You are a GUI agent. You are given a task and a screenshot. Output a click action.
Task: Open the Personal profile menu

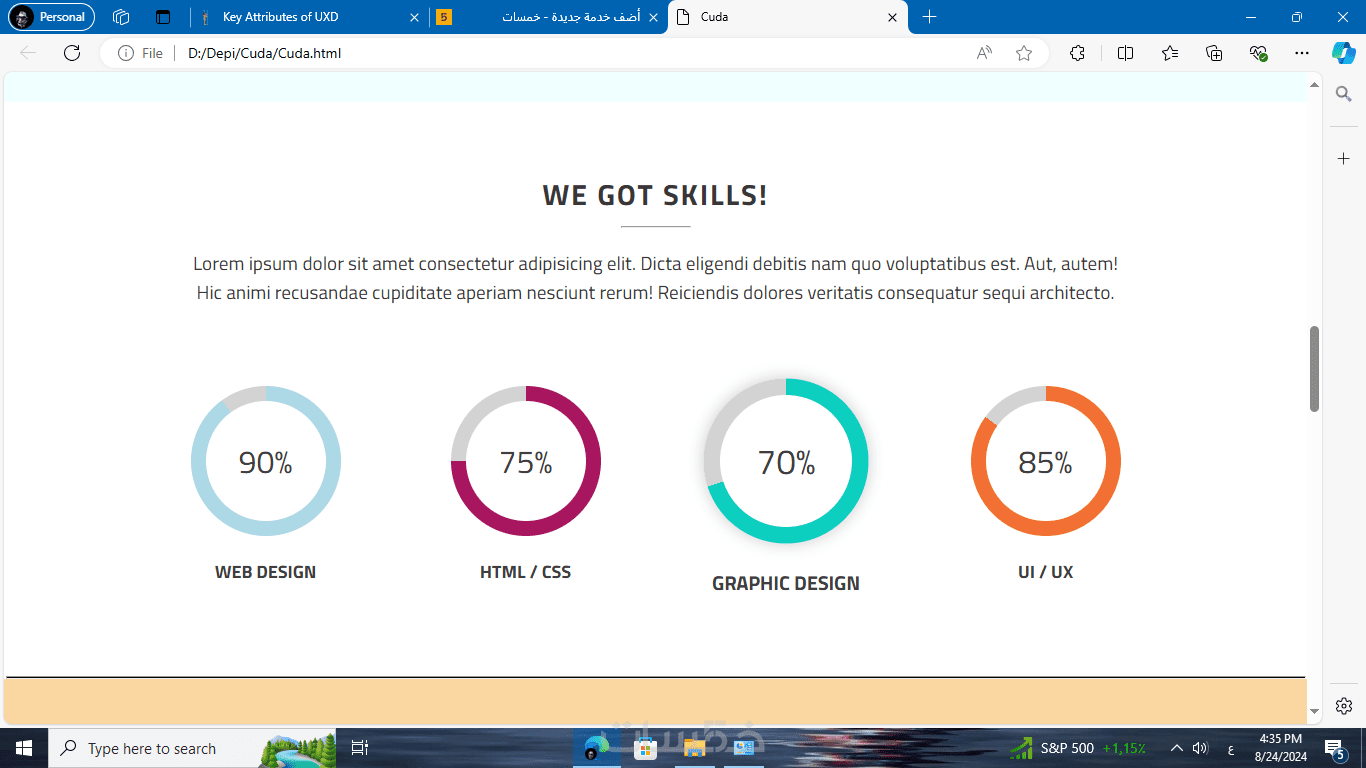point(51,17)
